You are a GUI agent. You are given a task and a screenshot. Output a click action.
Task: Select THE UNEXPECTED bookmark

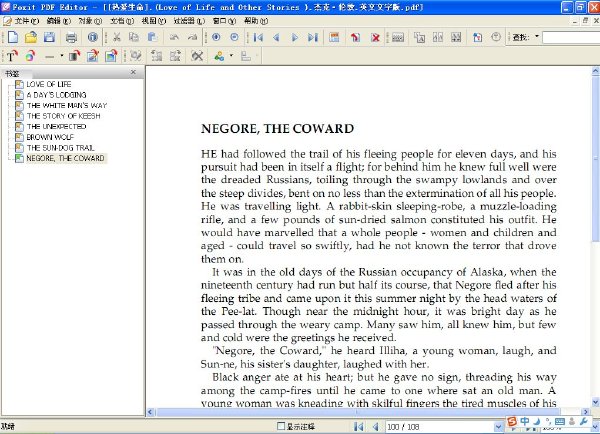coord(56,126)
